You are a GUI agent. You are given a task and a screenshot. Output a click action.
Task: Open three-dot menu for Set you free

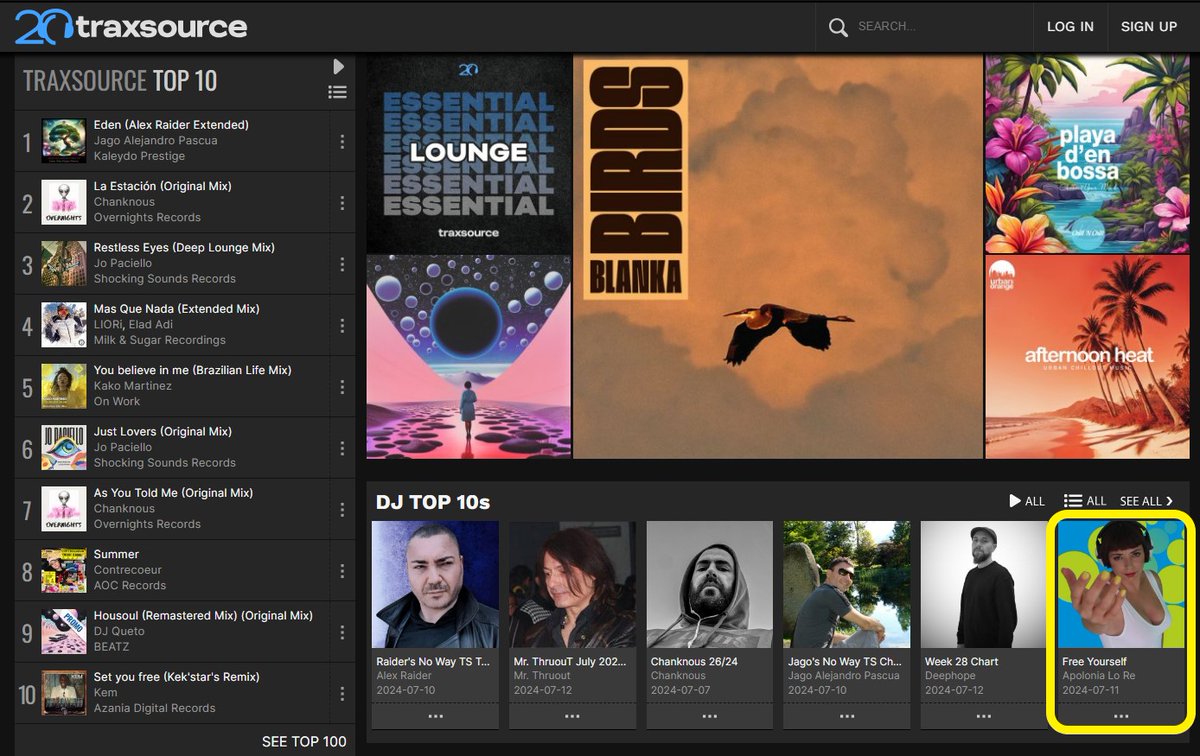(342, 693)
